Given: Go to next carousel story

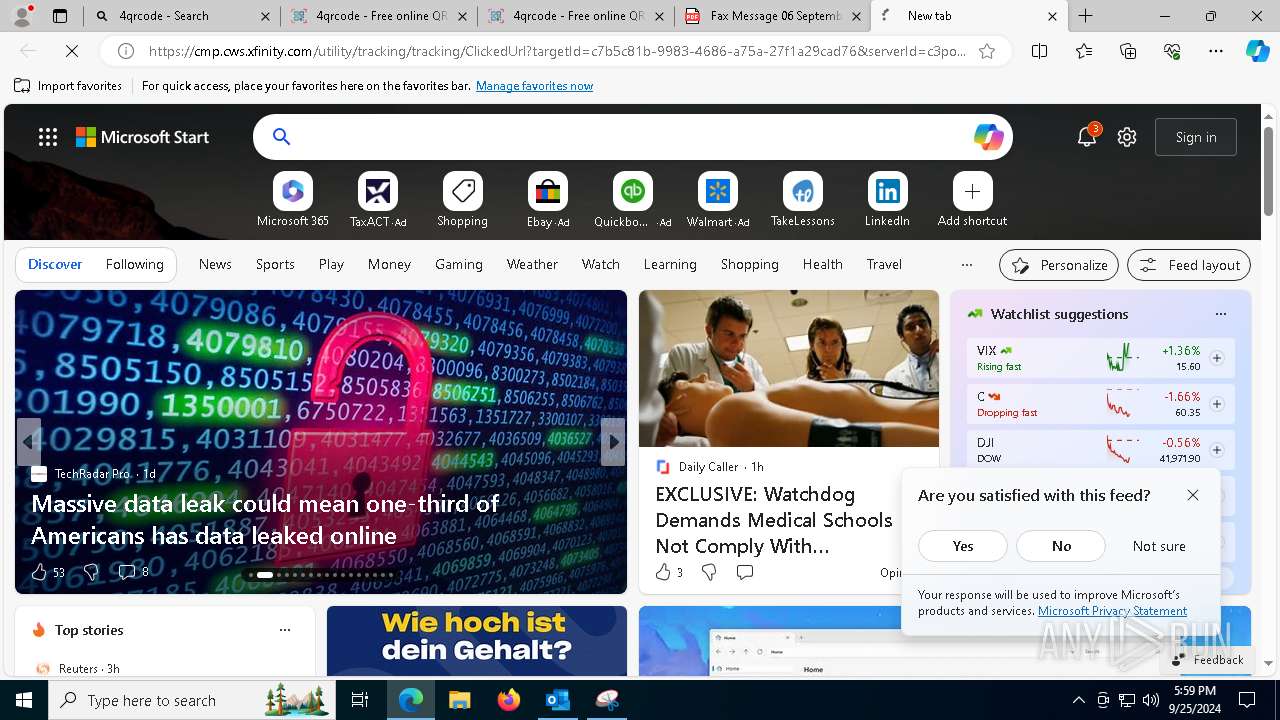Looking at the screenshot, I should pos(614,441).
